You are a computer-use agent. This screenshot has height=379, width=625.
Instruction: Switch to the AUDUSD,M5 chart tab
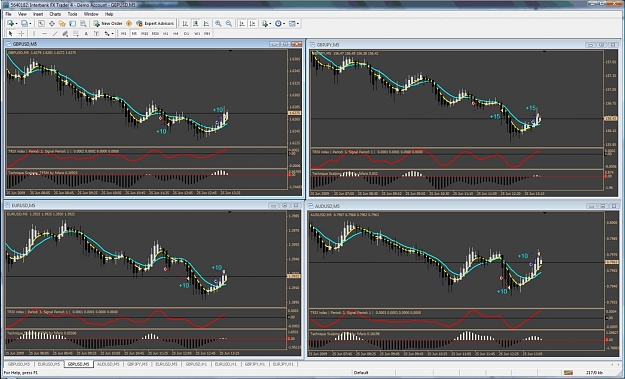click(x=108, y=364)
